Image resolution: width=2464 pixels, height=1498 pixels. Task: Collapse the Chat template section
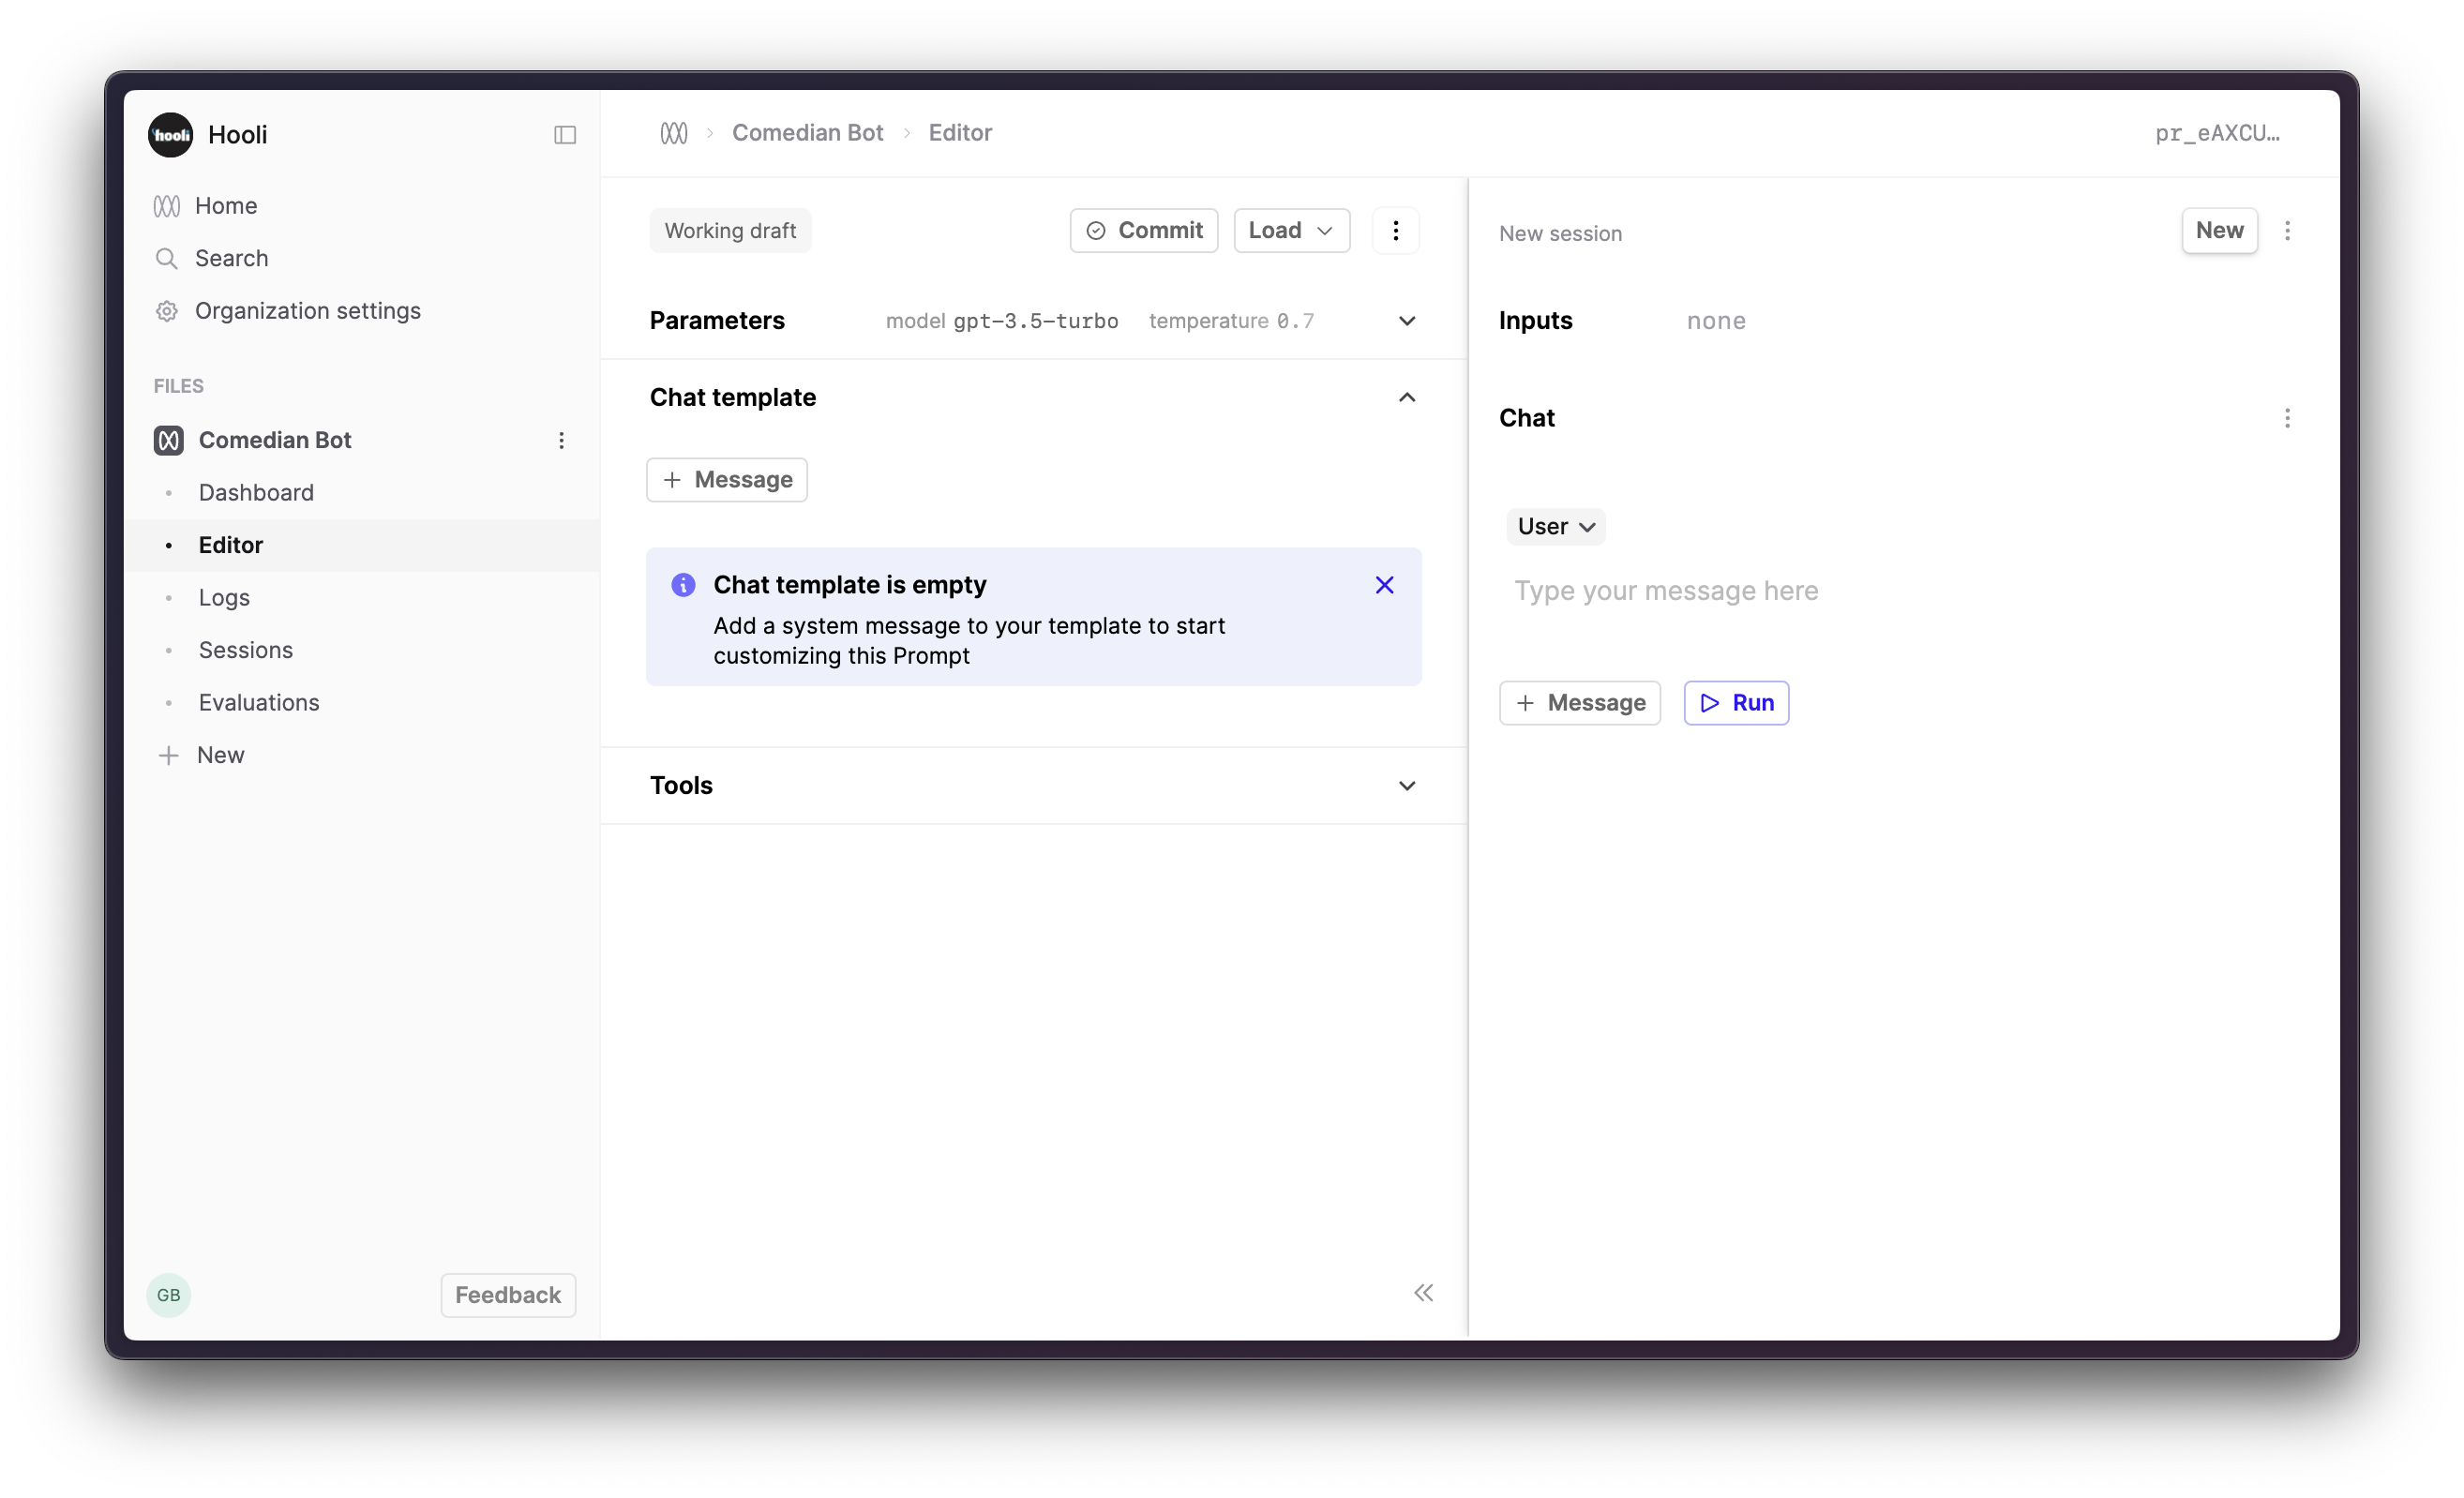coord(1406,397)
